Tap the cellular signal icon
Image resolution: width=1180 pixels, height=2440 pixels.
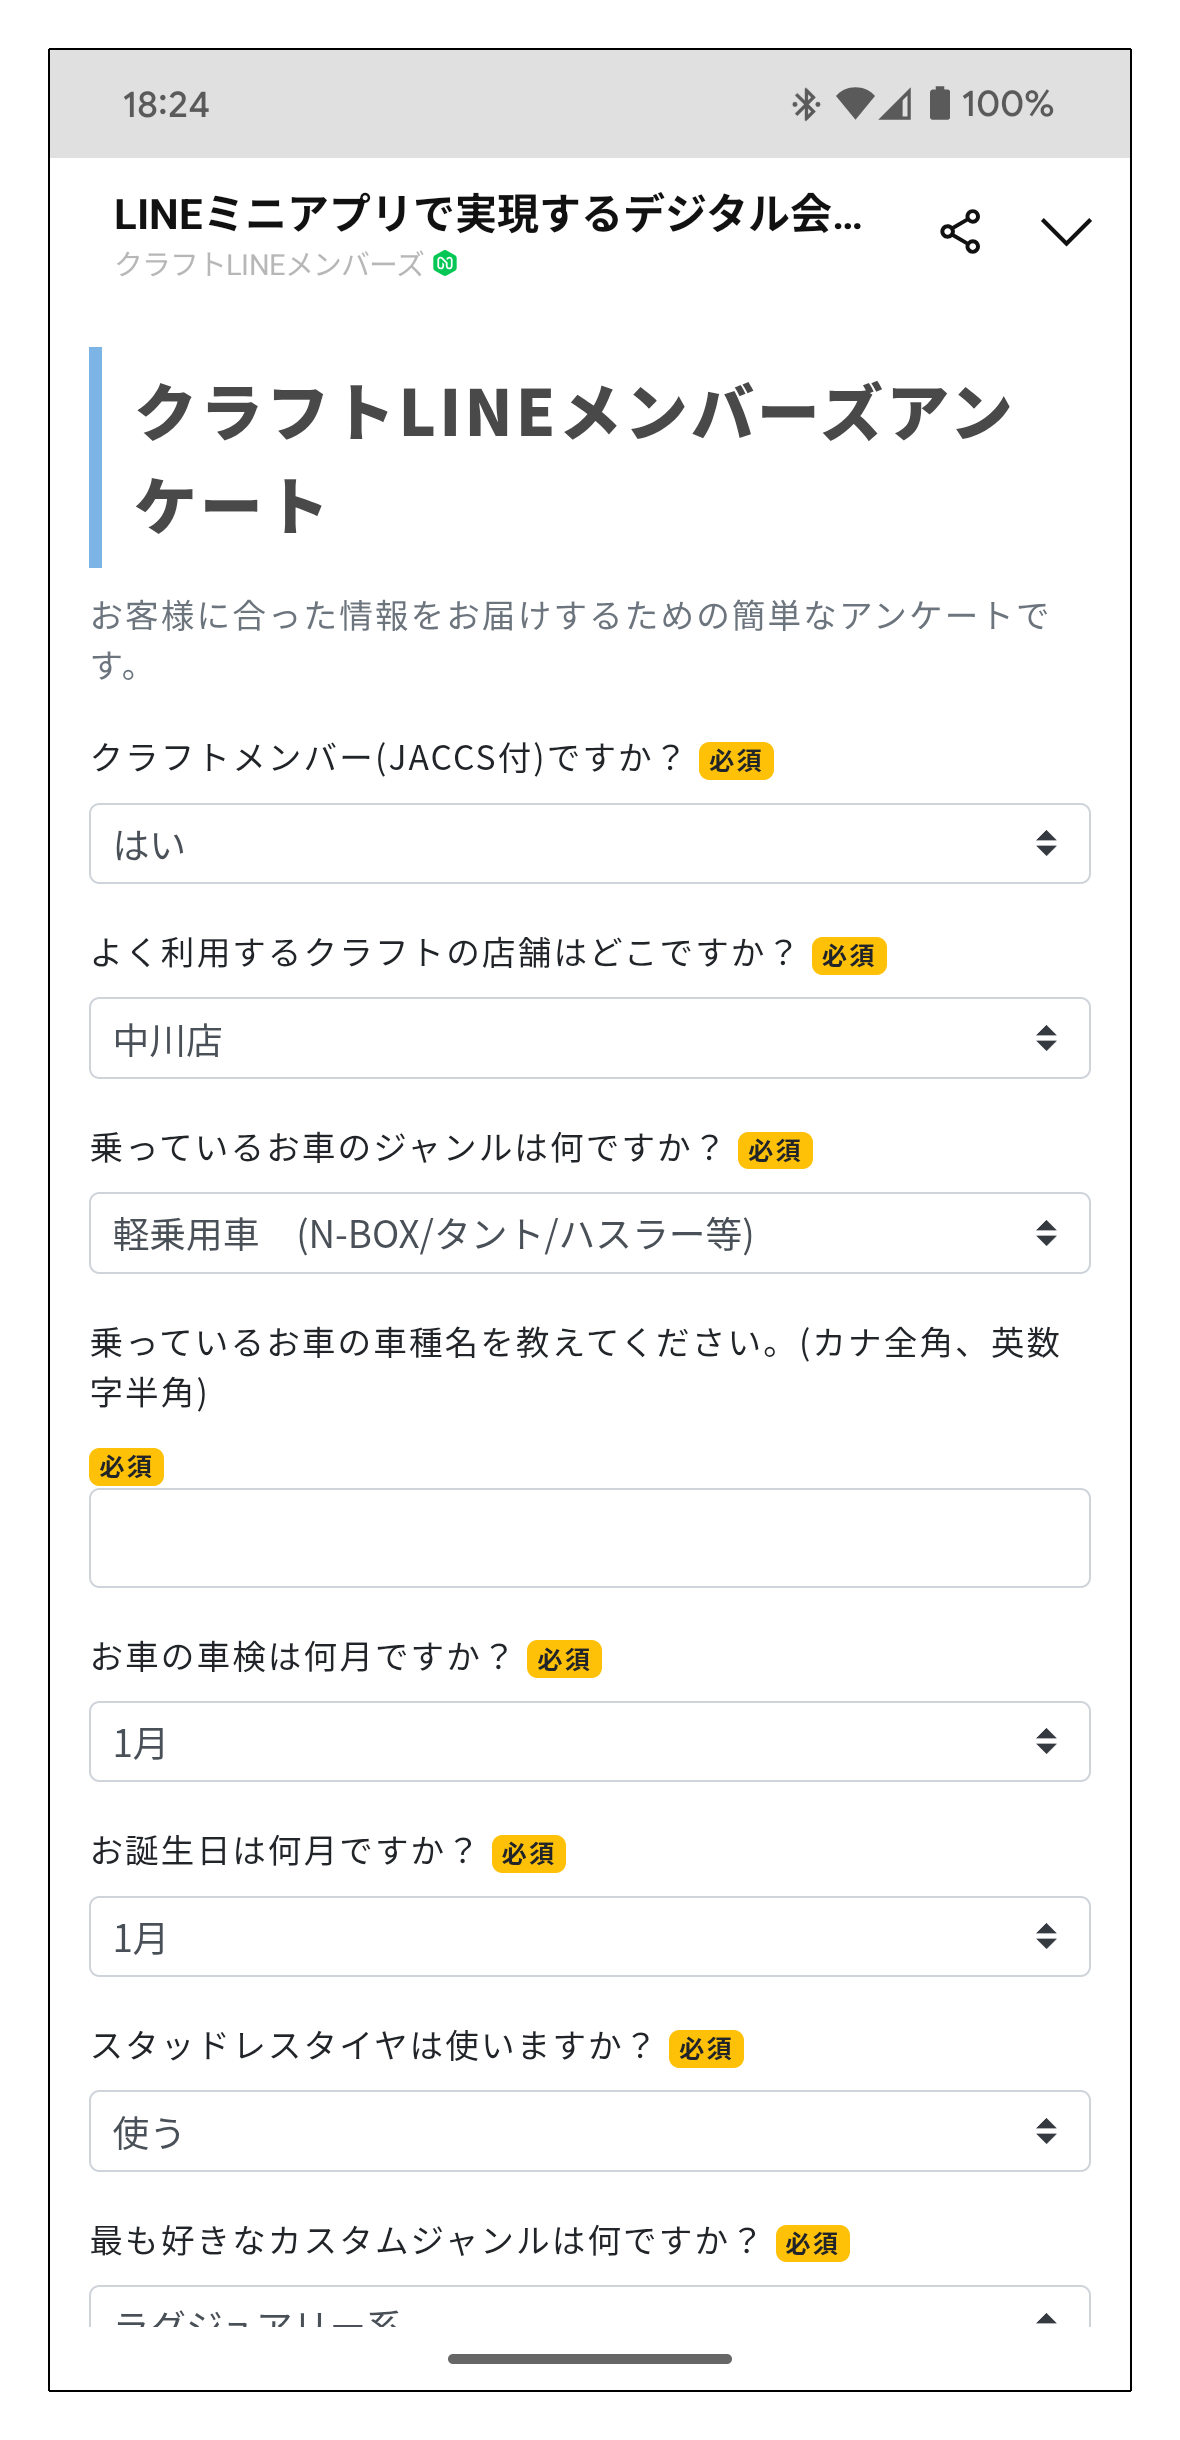tap(896, 104)
